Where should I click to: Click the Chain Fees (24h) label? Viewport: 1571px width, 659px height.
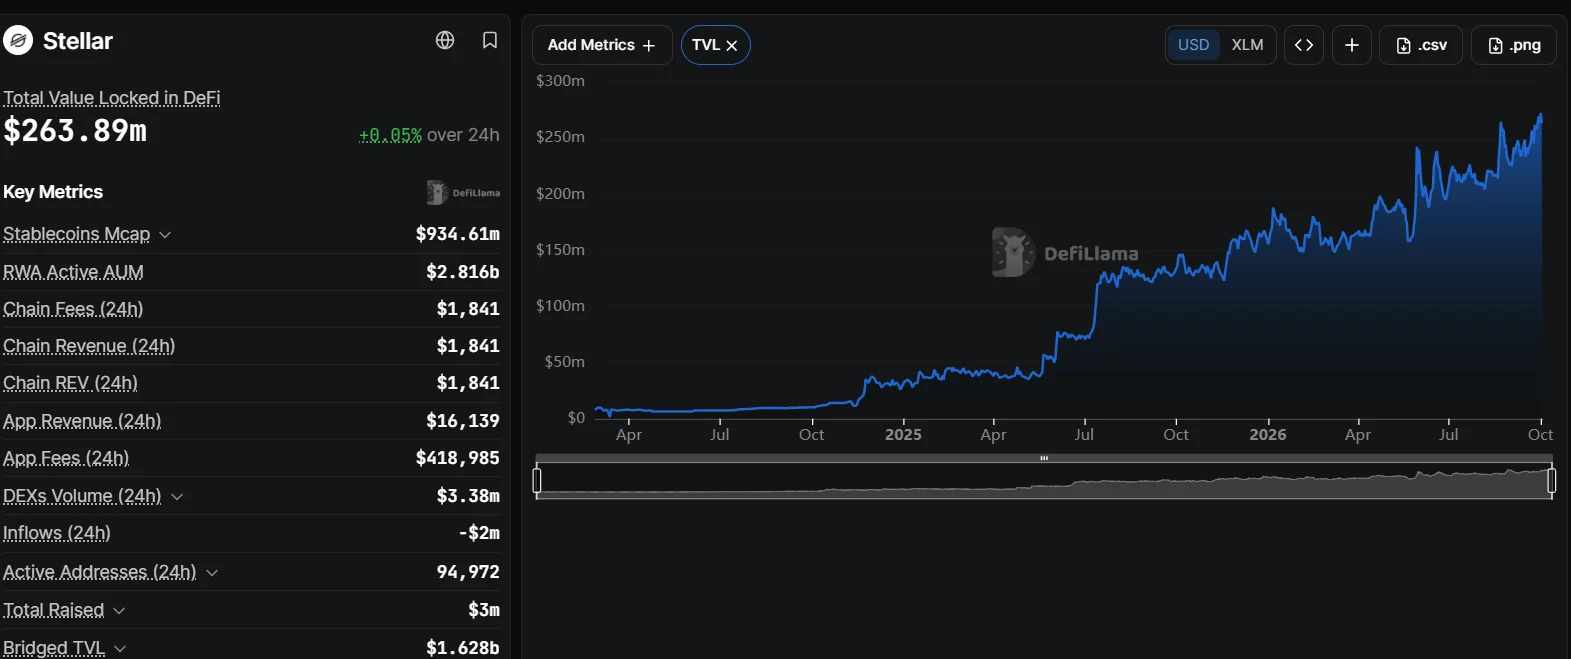(x=73, y=309)
